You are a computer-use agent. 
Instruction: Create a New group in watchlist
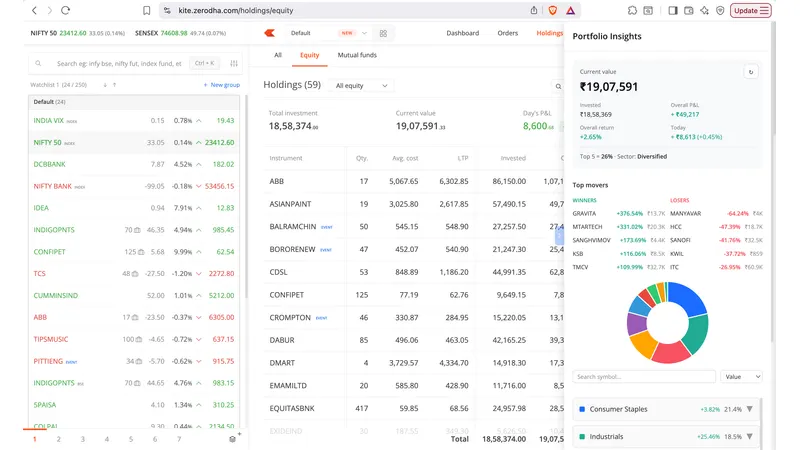221,85
